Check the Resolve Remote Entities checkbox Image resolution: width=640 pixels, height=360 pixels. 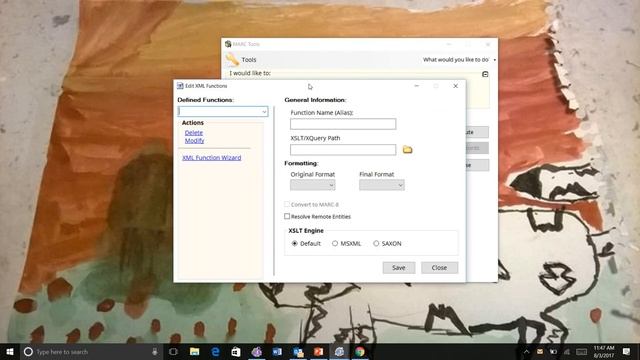[x=287, y=216]
